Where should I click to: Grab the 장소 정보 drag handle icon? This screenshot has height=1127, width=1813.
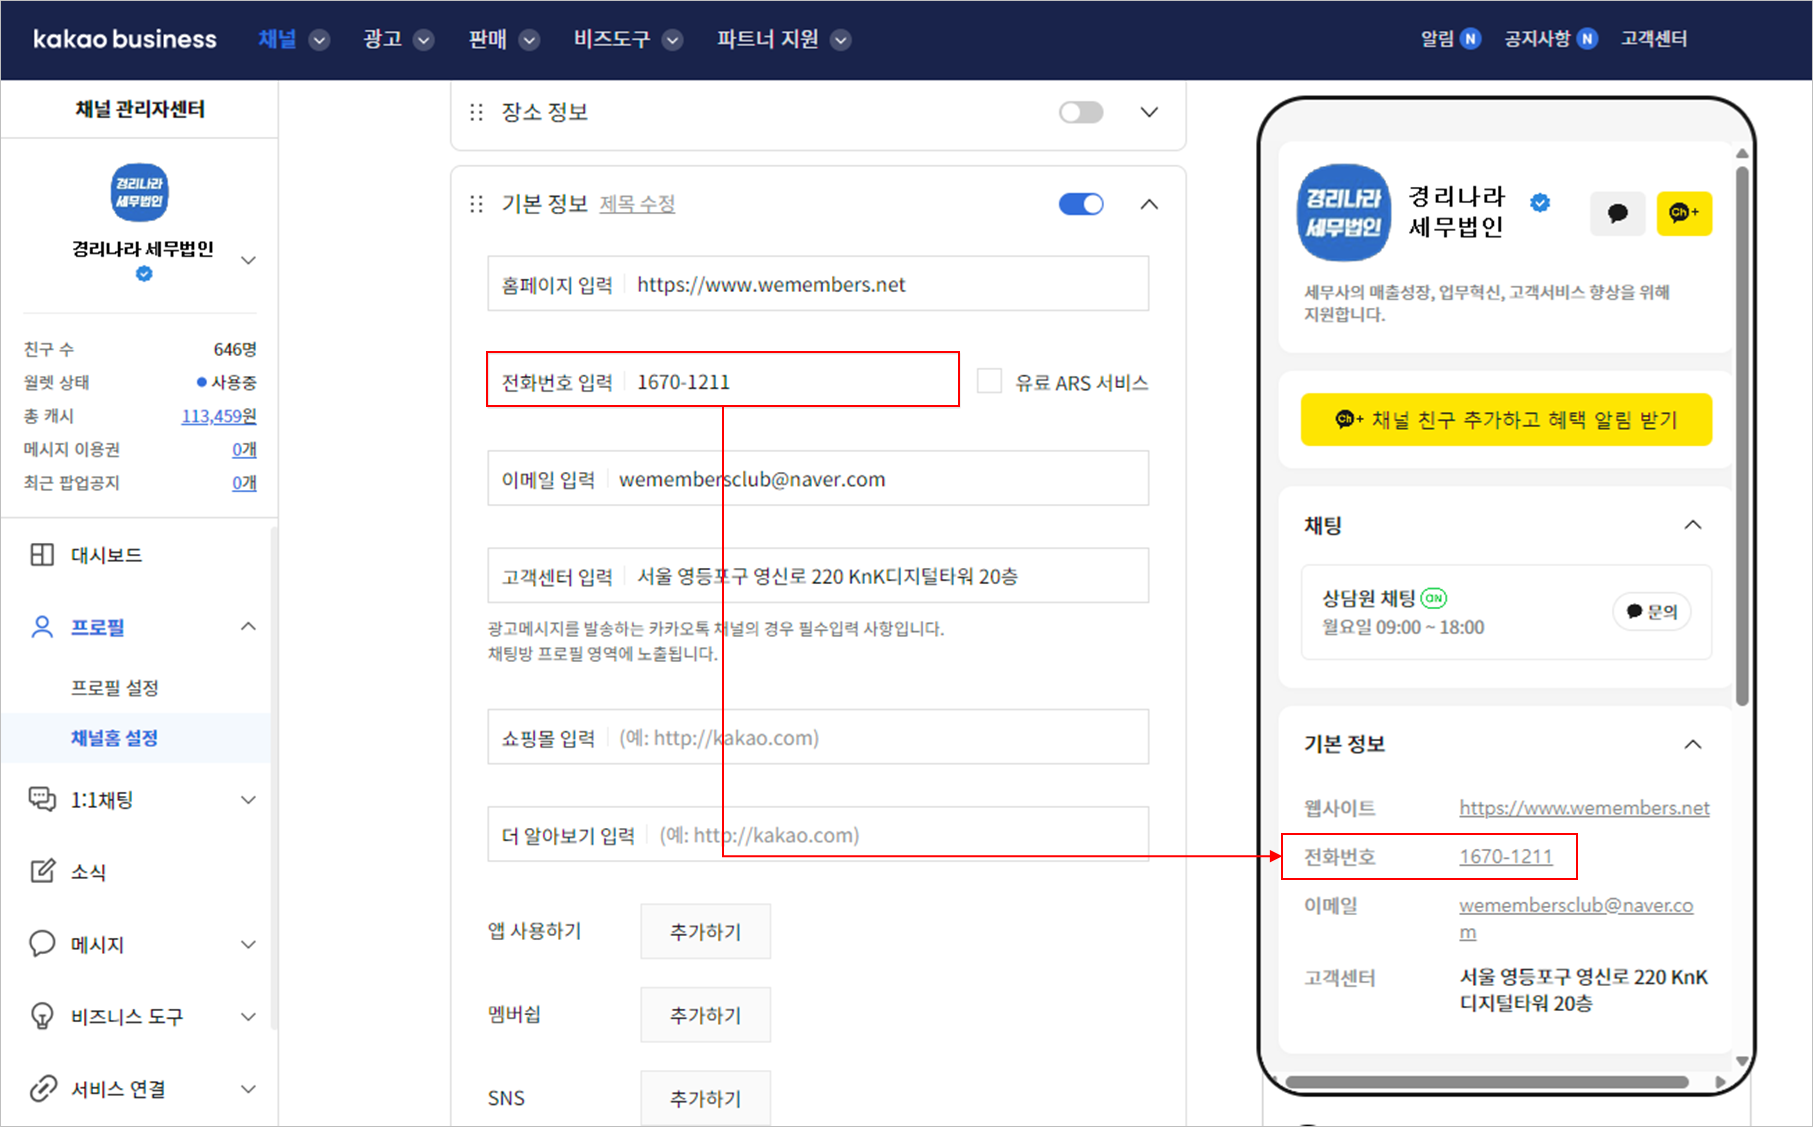pyautogui.click(x=476, y=112)
